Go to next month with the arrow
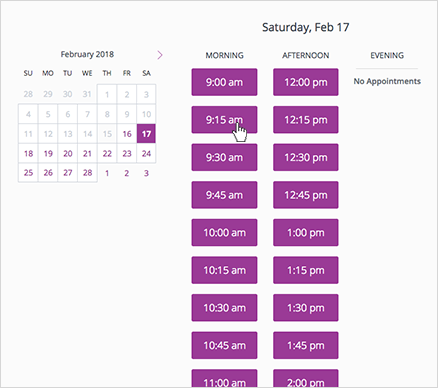Screen dimensions: 438x388 pyautogui.click(x=160, y=55)
